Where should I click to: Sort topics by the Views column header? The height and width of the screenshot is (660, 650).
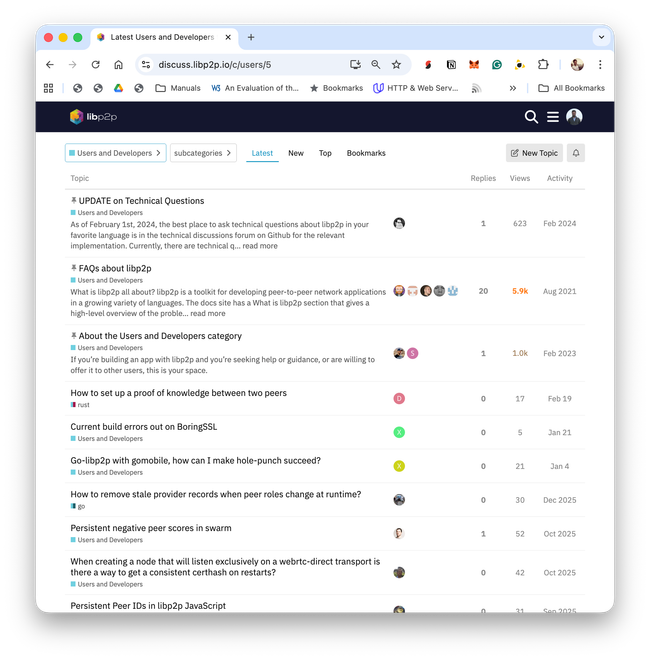click(520, 178)
